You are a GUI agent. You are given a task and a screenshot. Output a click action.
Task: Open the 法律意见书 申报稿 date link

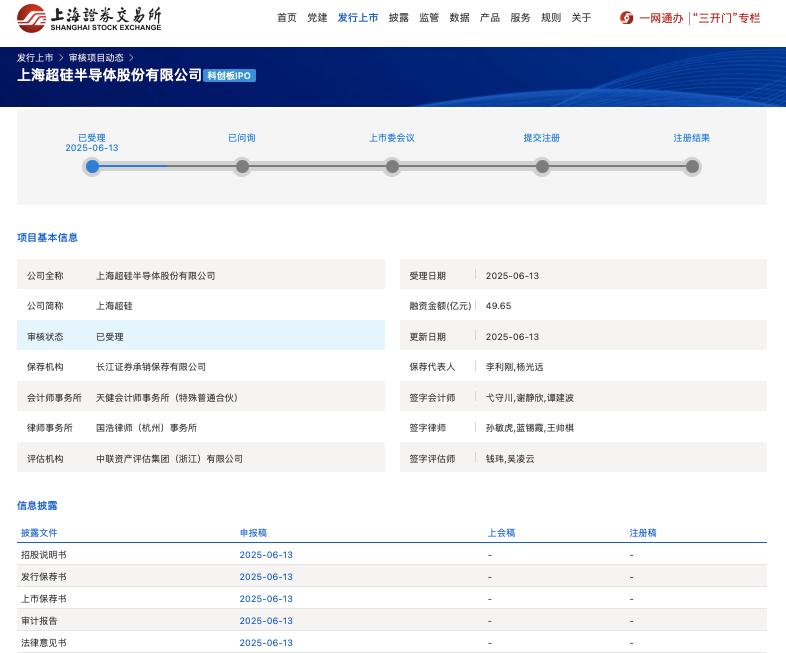pyautogui.click(x=266, y=643)
